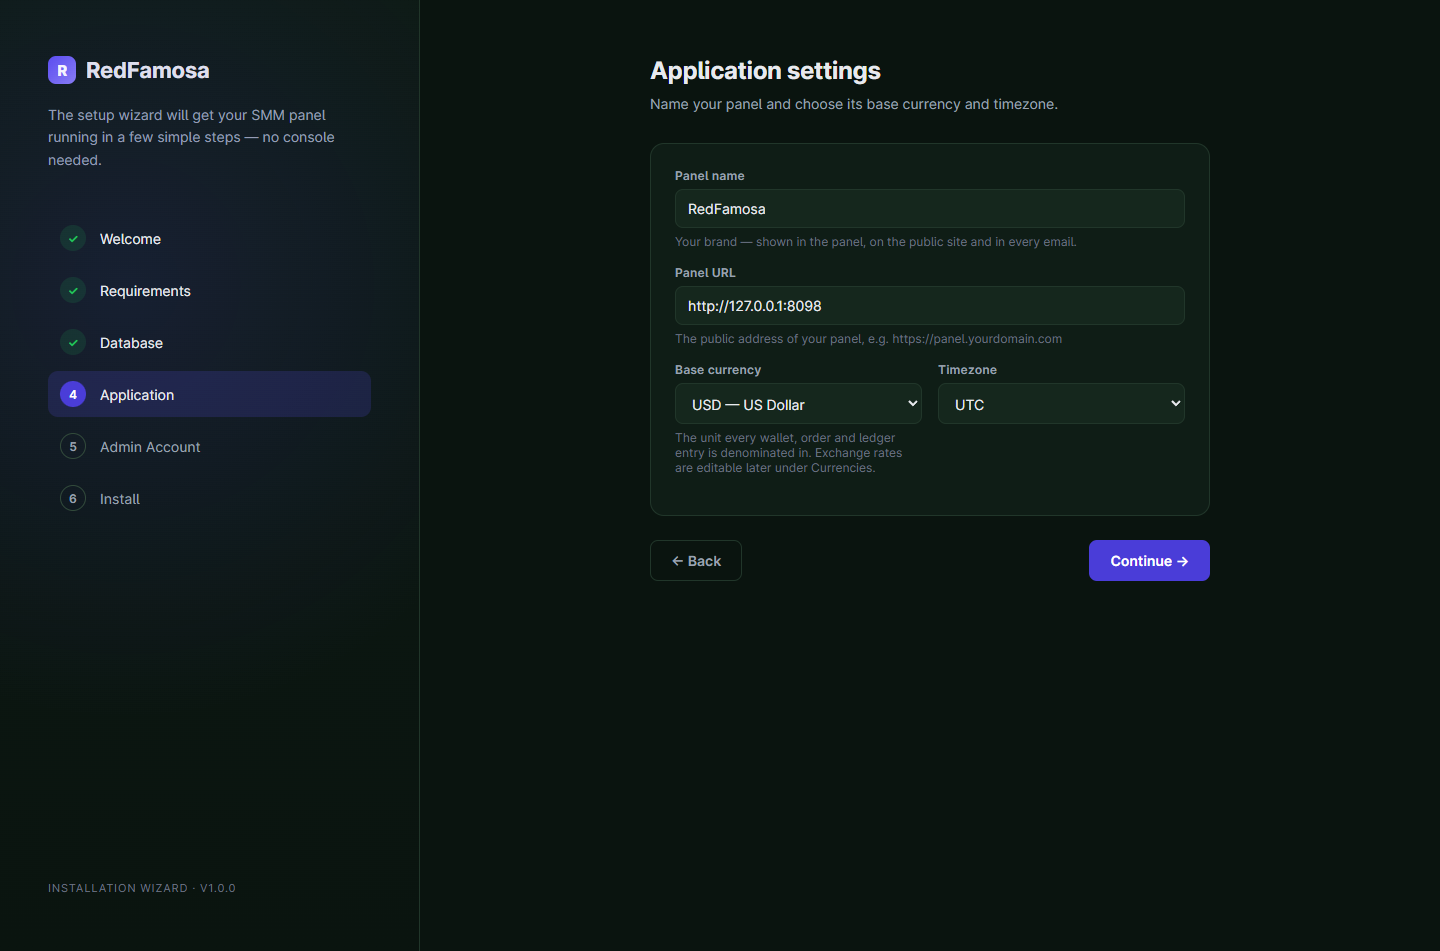
Task: Click the 'Your brand — shown in the panel' hint
Action: 876,242
